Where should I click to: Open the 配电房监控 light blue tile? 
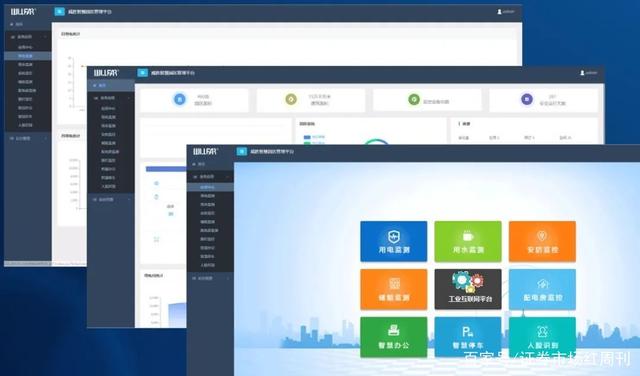click(x=542, y=289)
